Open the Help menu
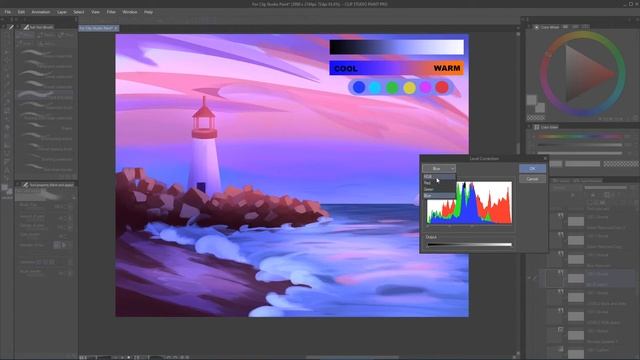640x360 pixels. point(148,12)
